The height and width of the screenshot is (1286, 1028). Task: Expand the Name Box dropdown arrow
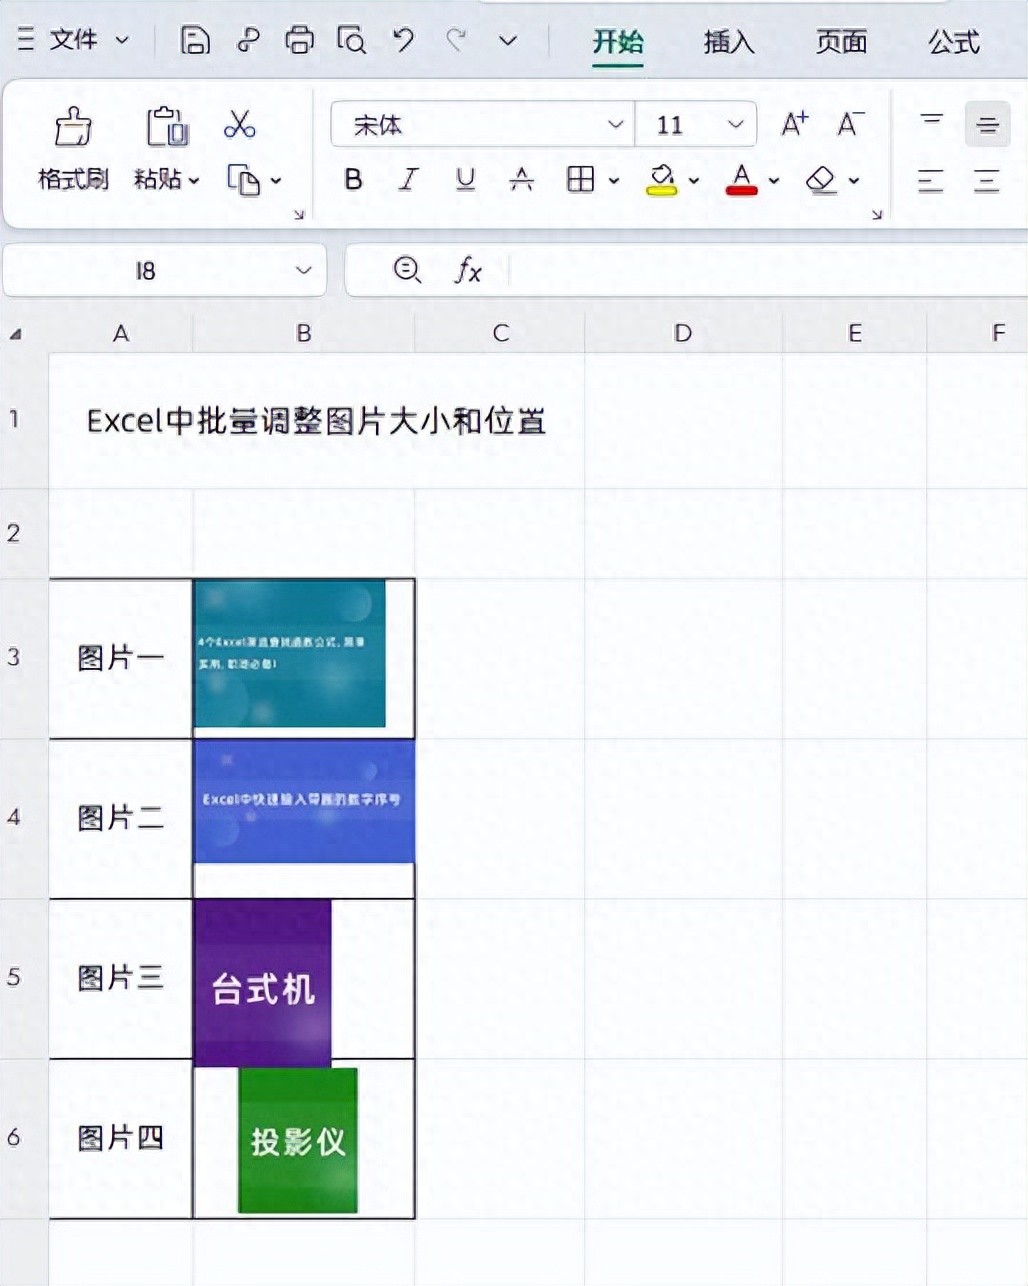coord(303,271)
